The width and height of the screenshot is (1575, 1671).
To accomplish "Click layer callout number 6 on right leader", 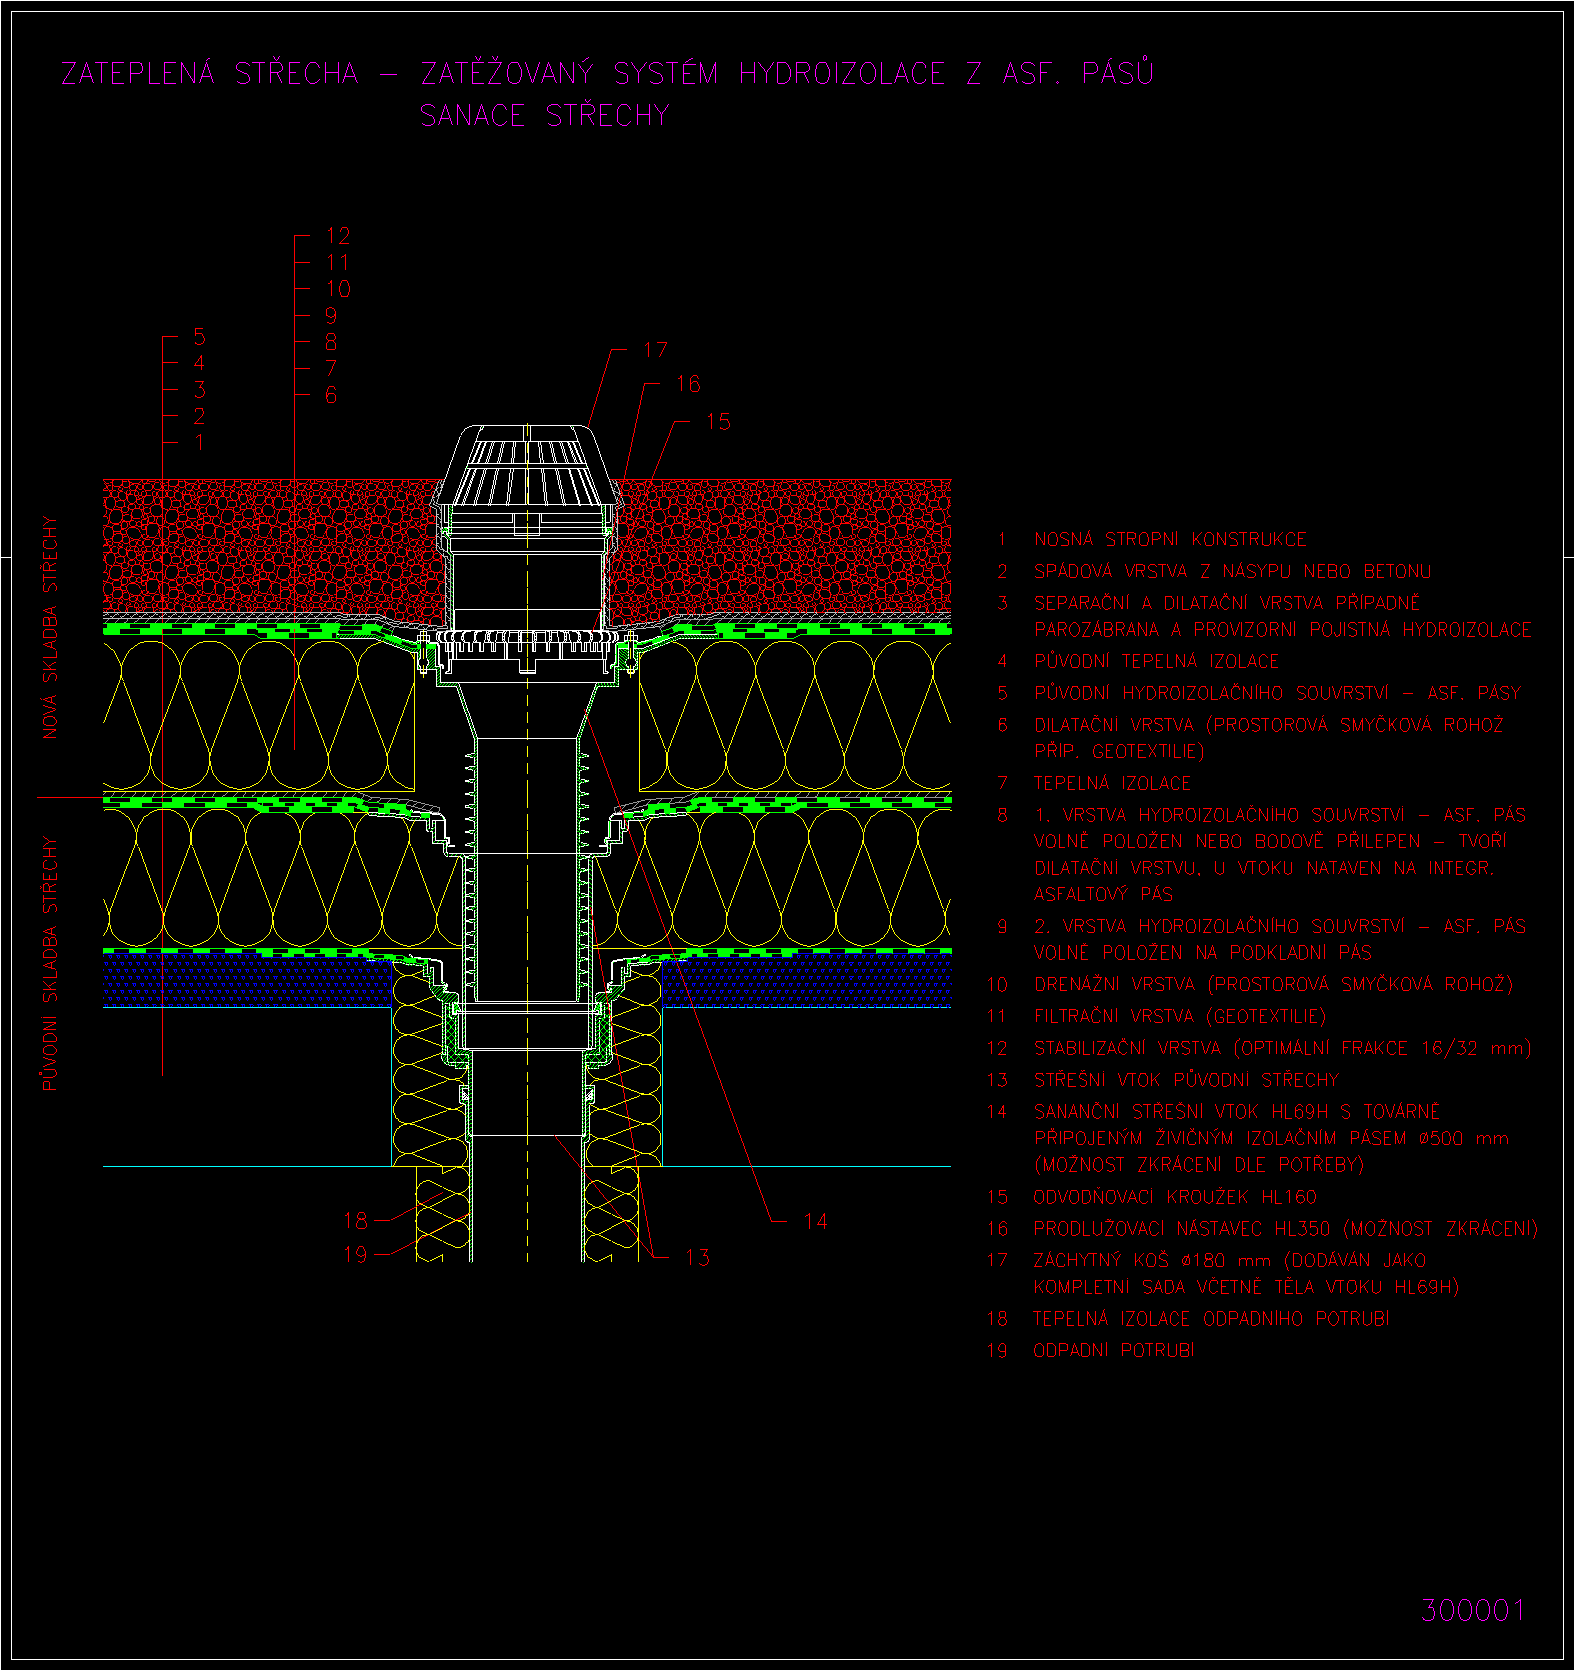I will point(330,395).
